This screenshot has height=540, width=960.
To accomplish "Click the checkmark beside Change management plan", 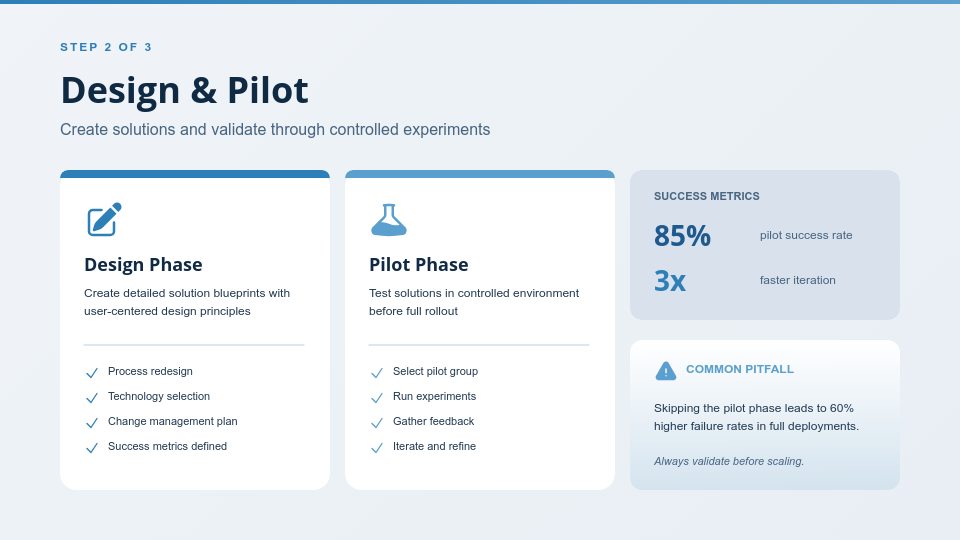I will (92, 423).
